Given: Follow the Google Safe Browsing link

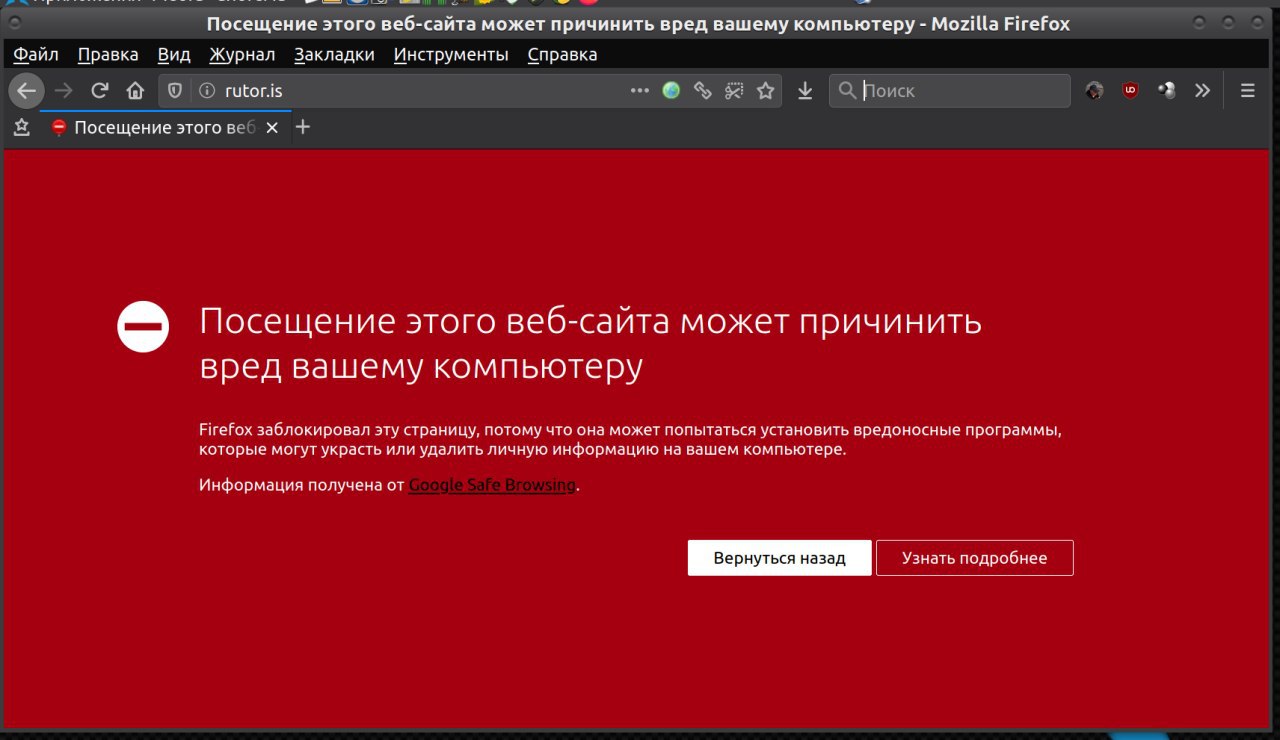Looking at the screenshot, I should pos(492,485).
